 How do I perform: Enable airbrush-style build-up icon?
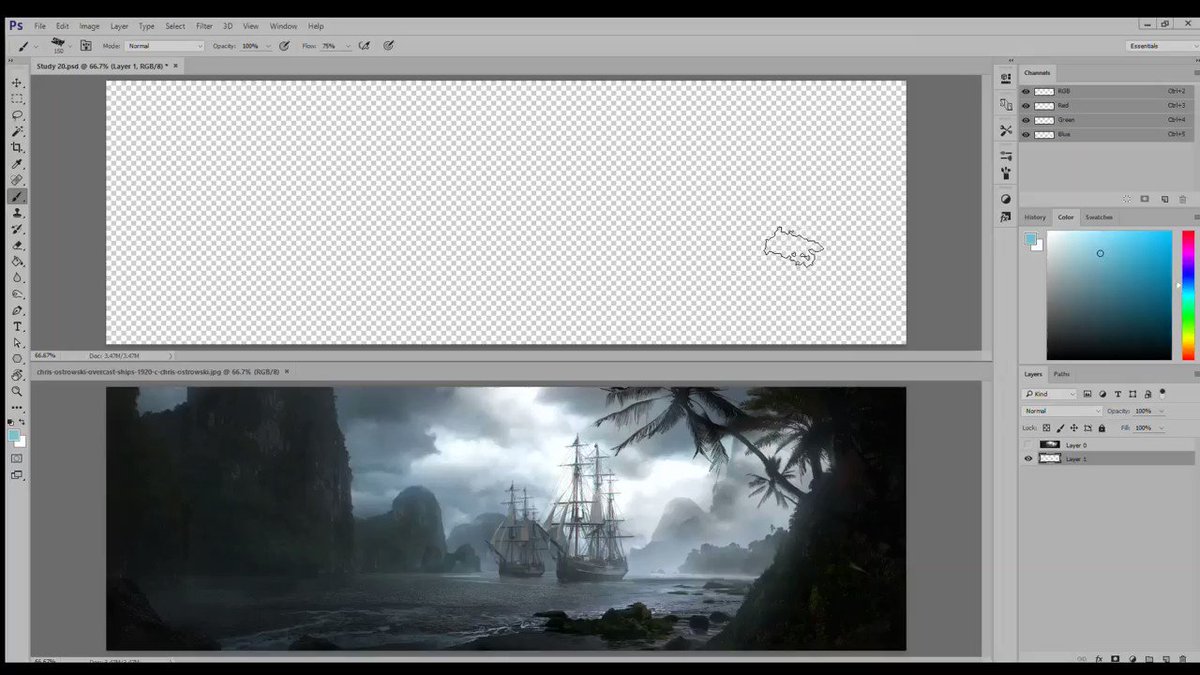[364, 45]
